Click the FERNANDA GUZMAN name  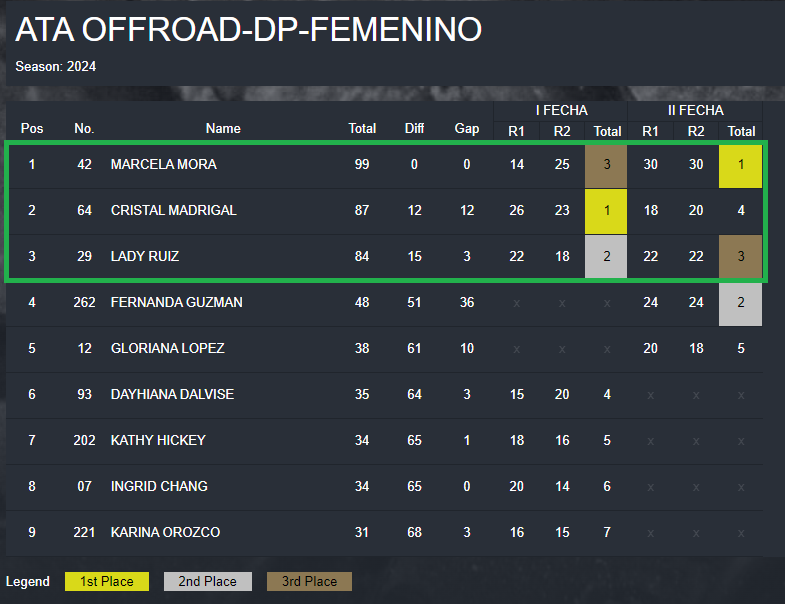177,303
